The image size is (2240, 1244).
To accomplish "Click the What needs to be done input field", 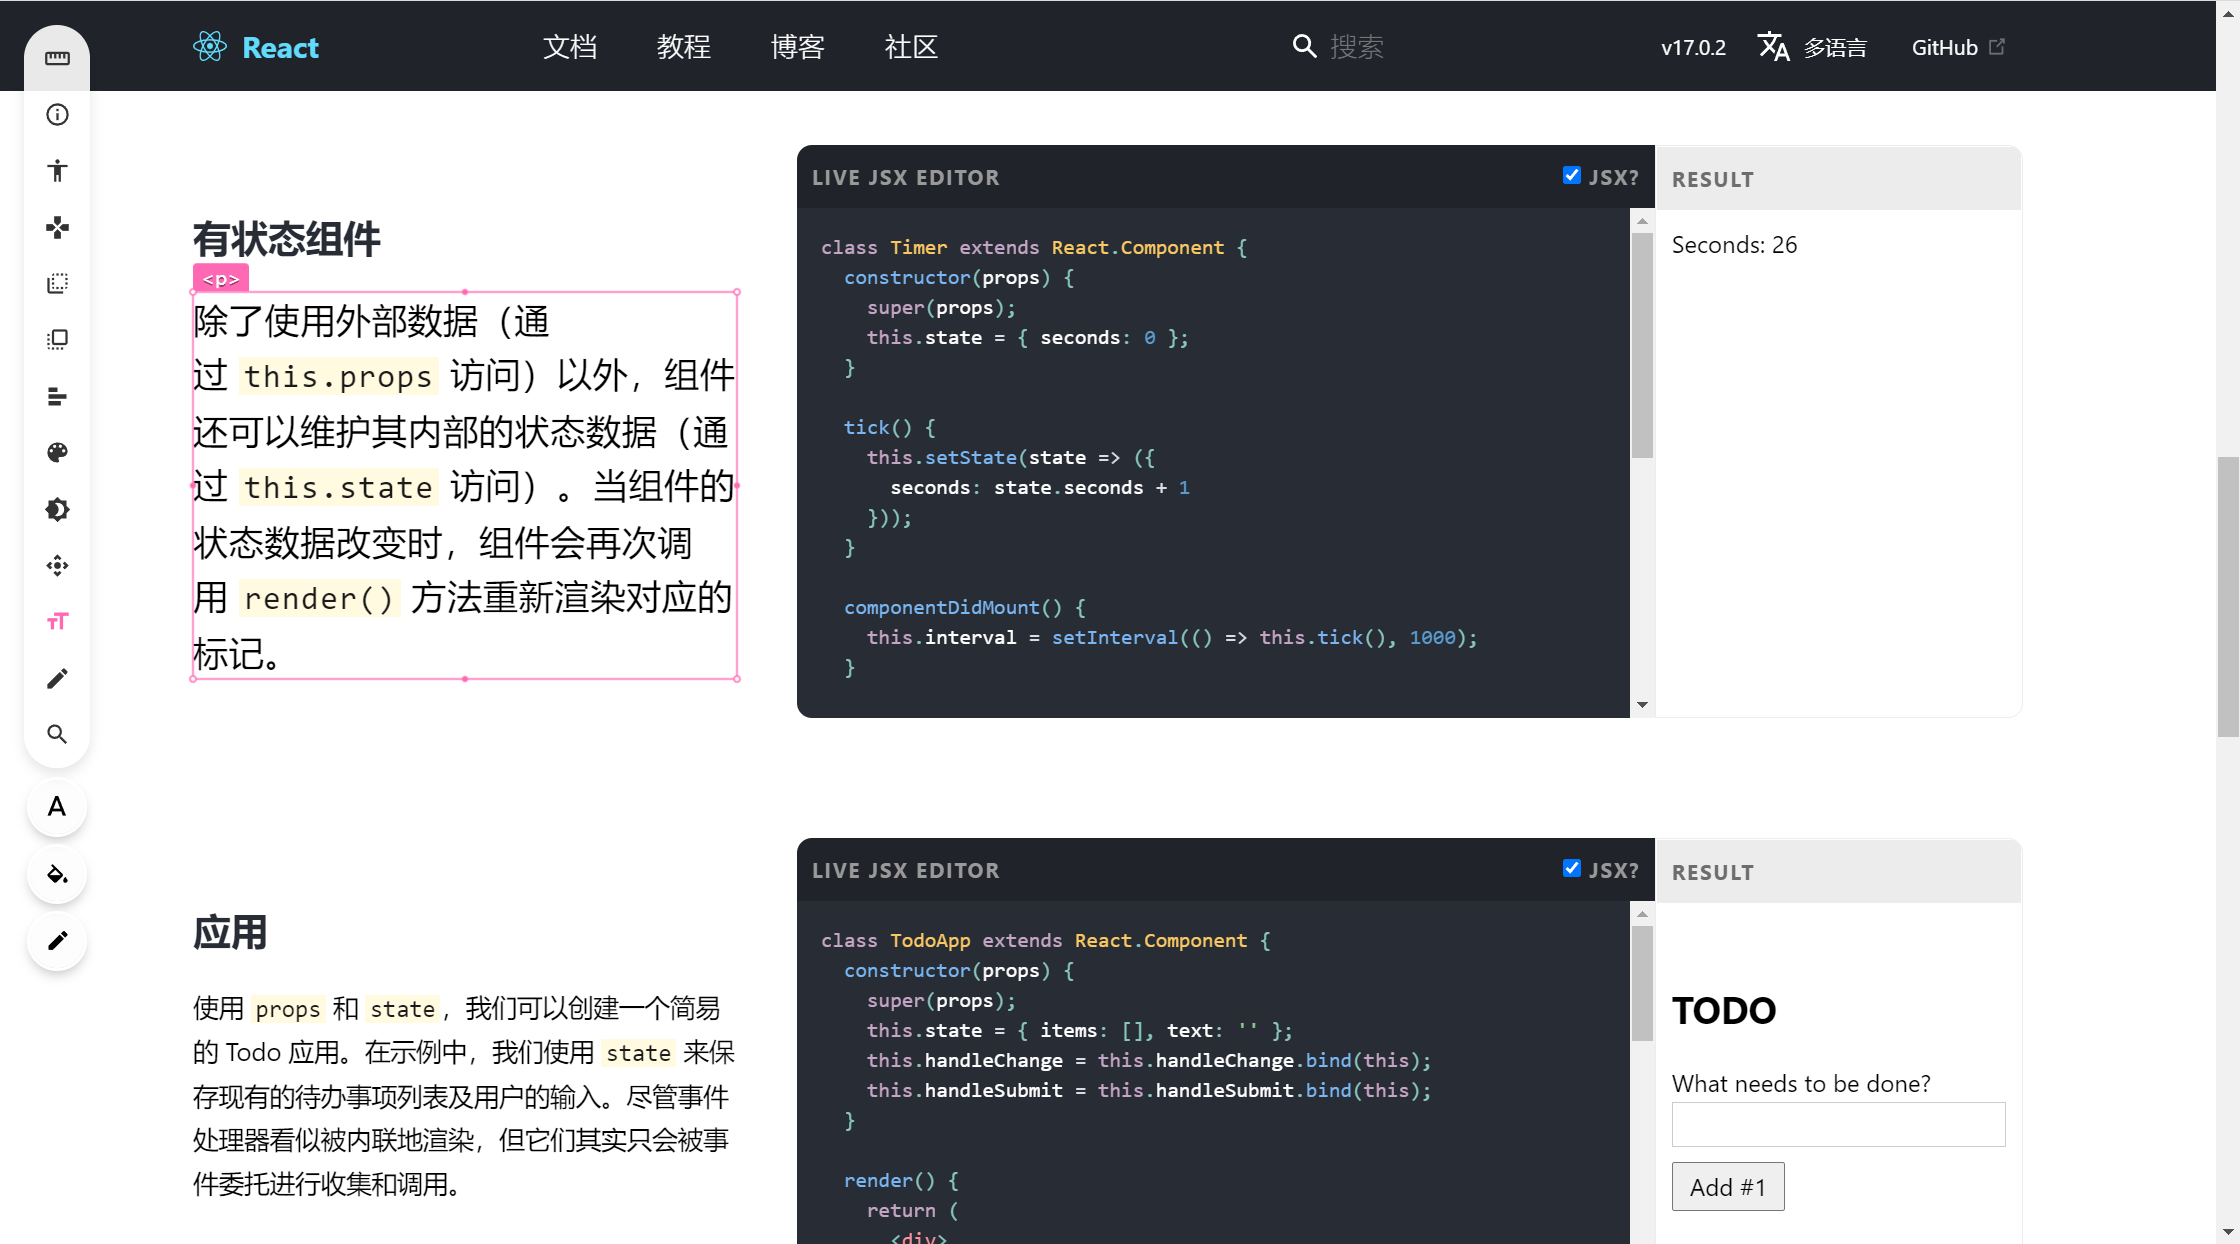I will (x=1838, y=1124).
